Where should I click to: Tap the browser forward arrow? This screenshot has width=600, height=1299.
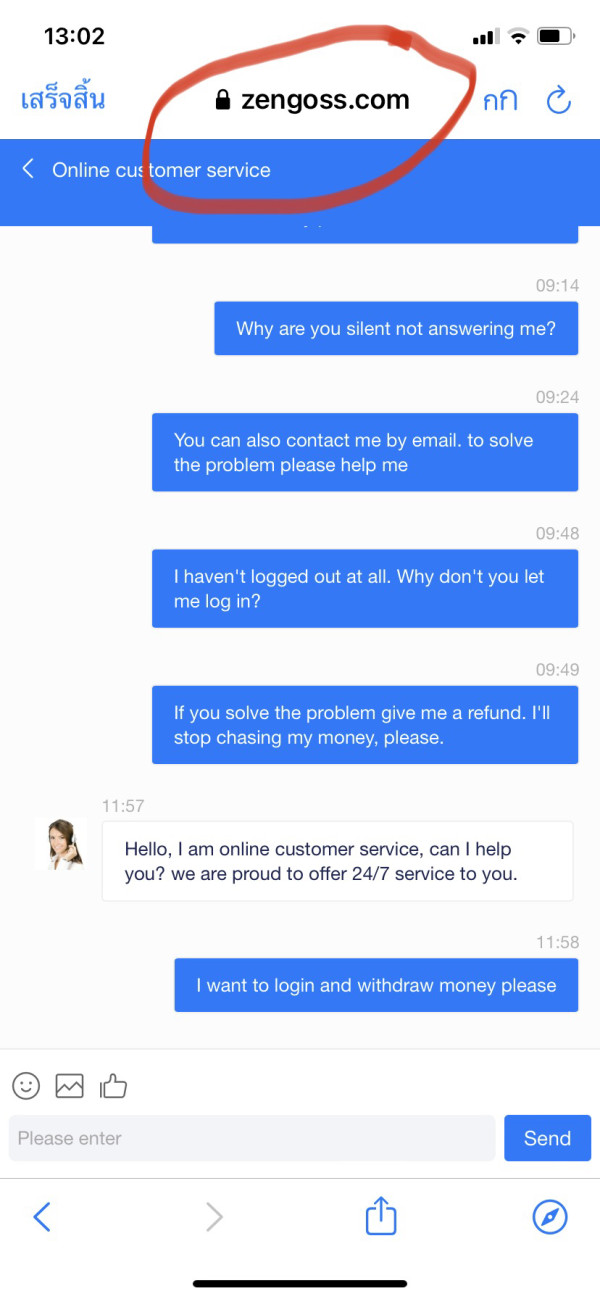213,1217
